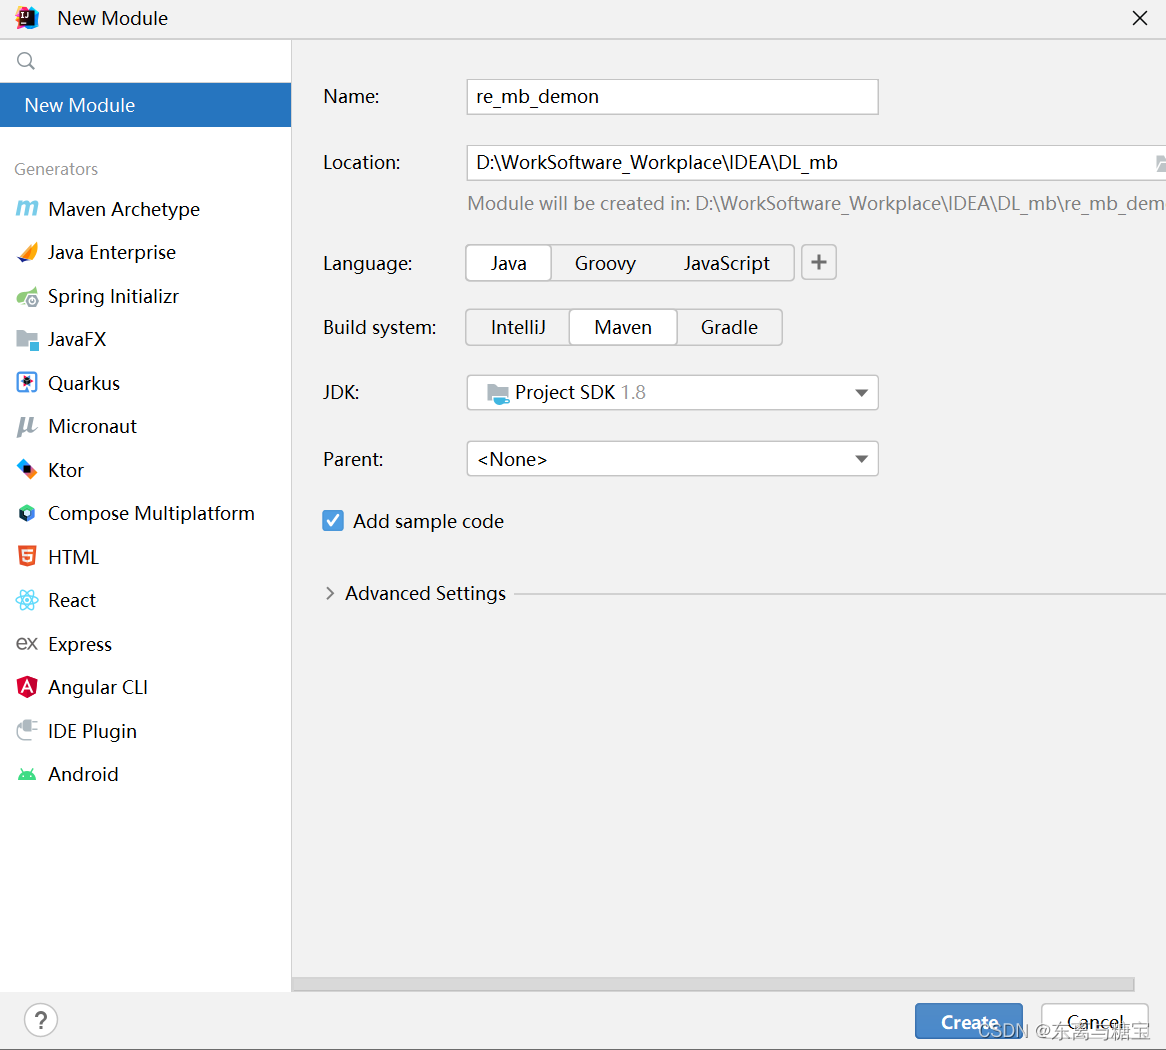Uncheck Add sample code checkbox
The image size is (1166, 1050).
click(x=333, y=521)
